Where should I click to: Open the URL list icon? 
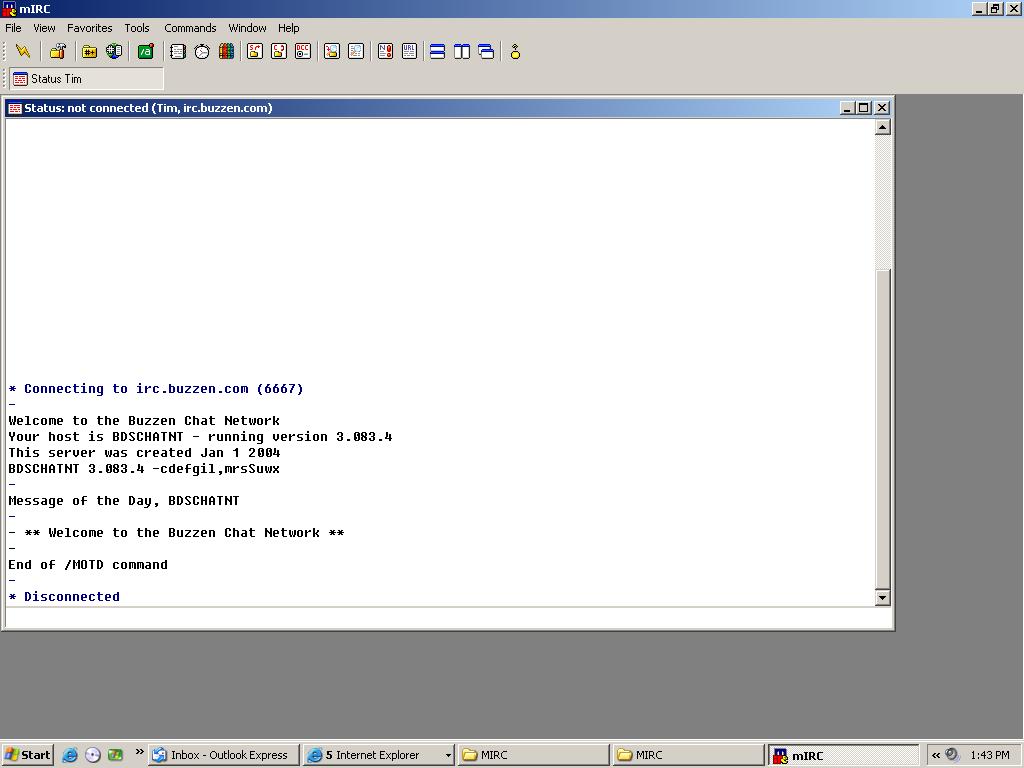(x=409, y=52)
